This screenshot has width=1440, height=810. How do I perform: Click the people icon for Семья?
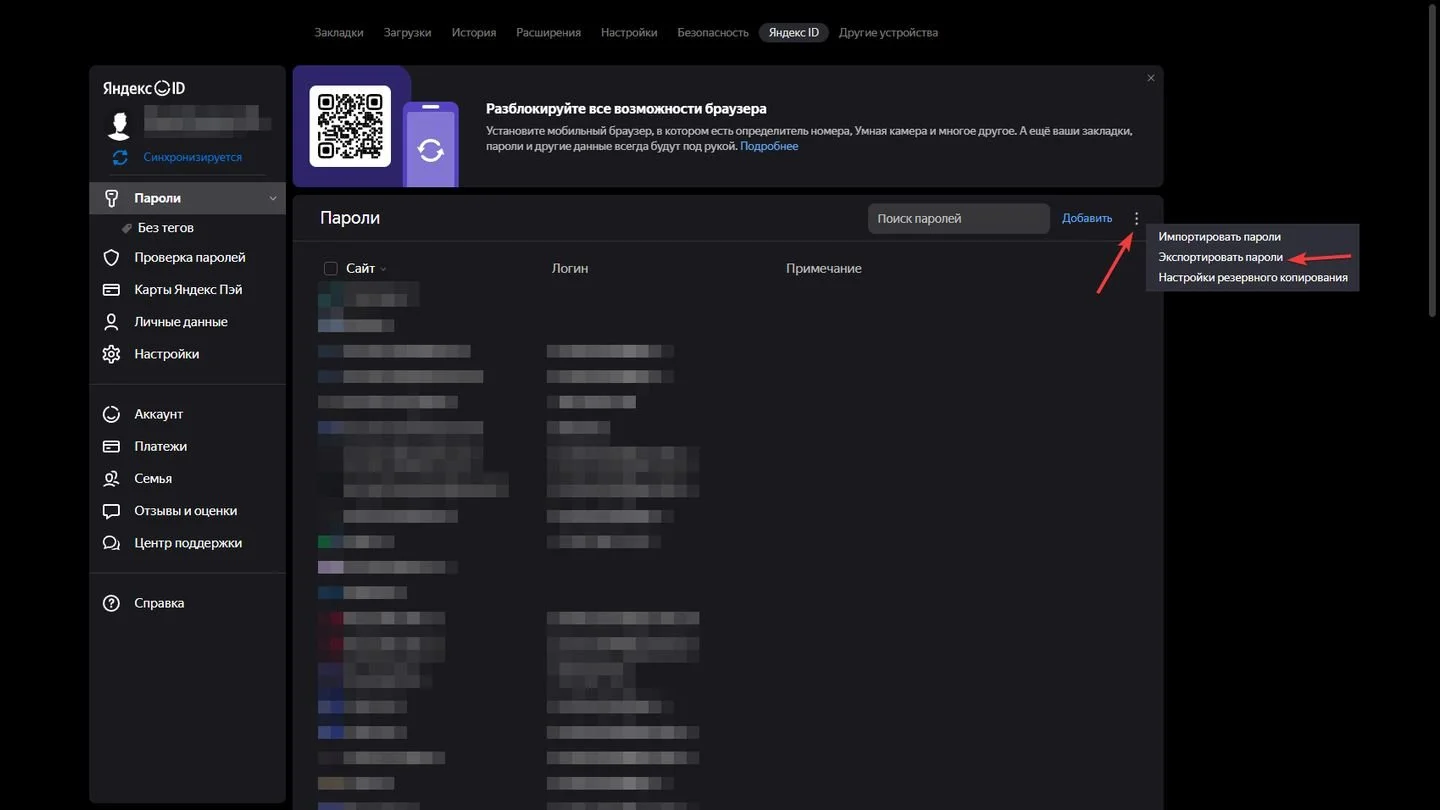112,478
